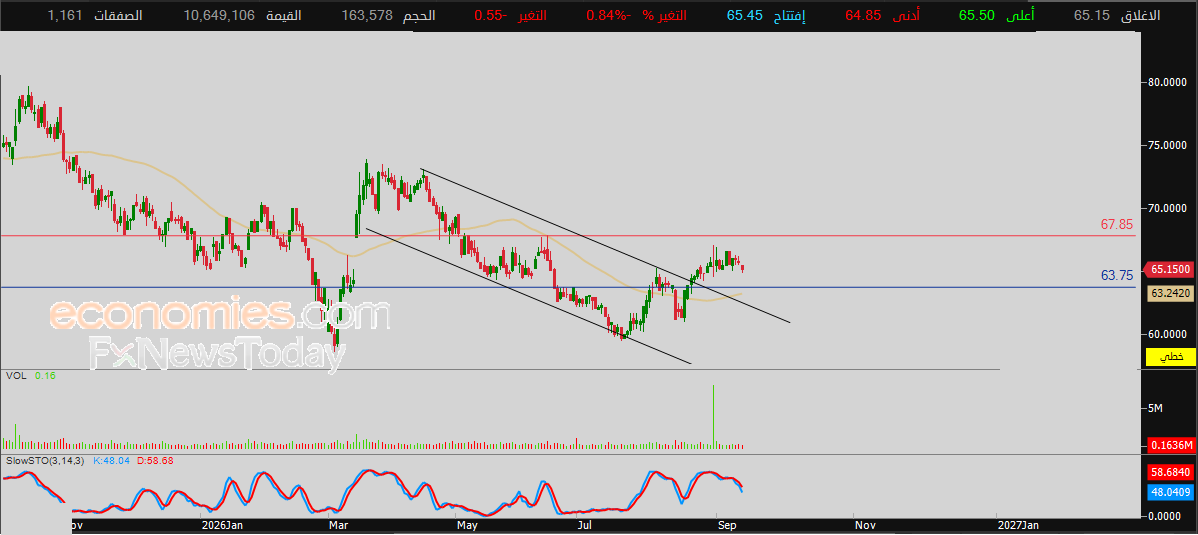Select the change value -0.55
Image resolution: width=1198 pixels, height=535 pixels.
click(x=490, y=15)
